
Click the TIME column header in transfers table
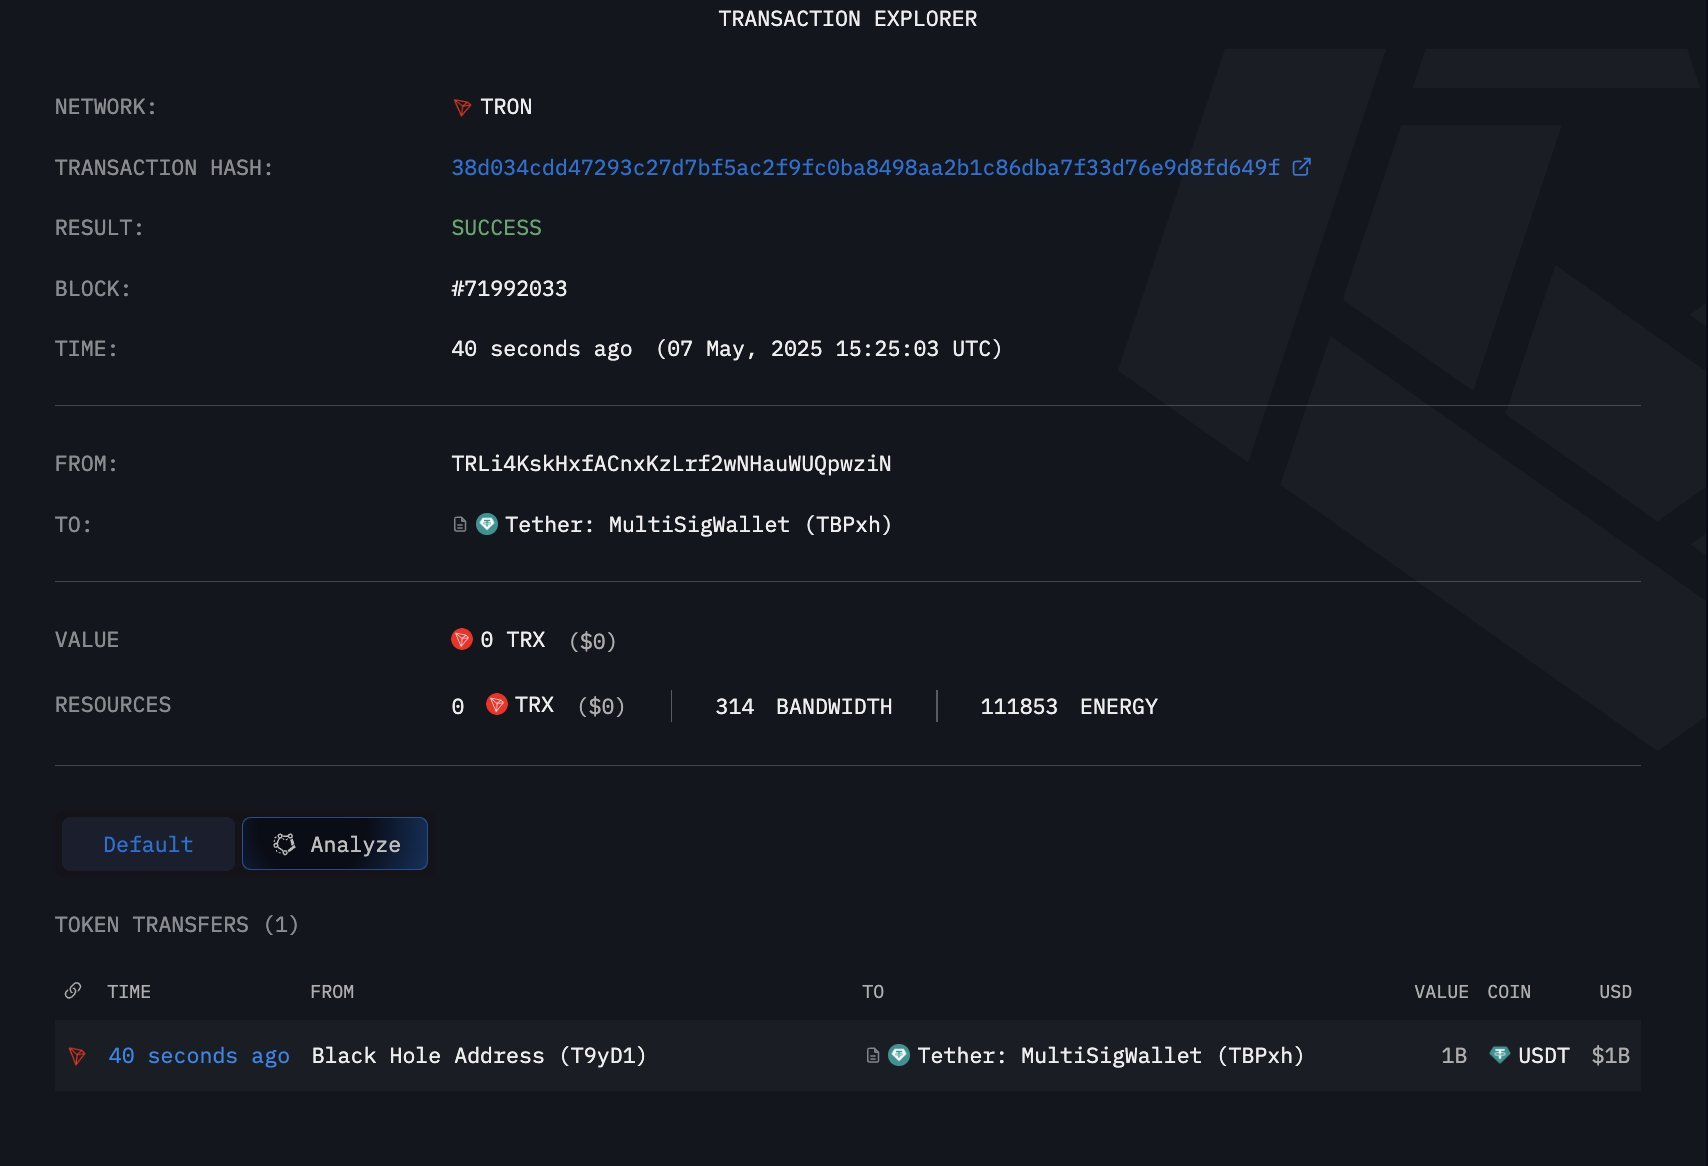(x=129, y=992)
